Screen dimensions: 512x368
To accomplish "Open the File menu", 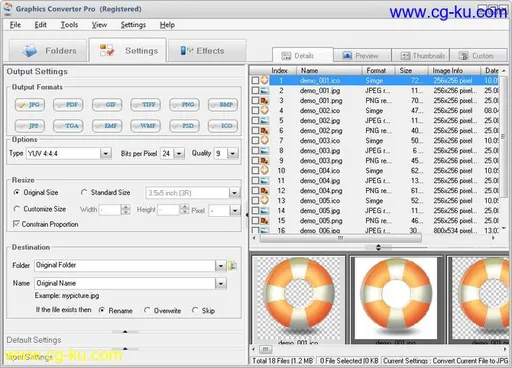I will coord(15,25).
